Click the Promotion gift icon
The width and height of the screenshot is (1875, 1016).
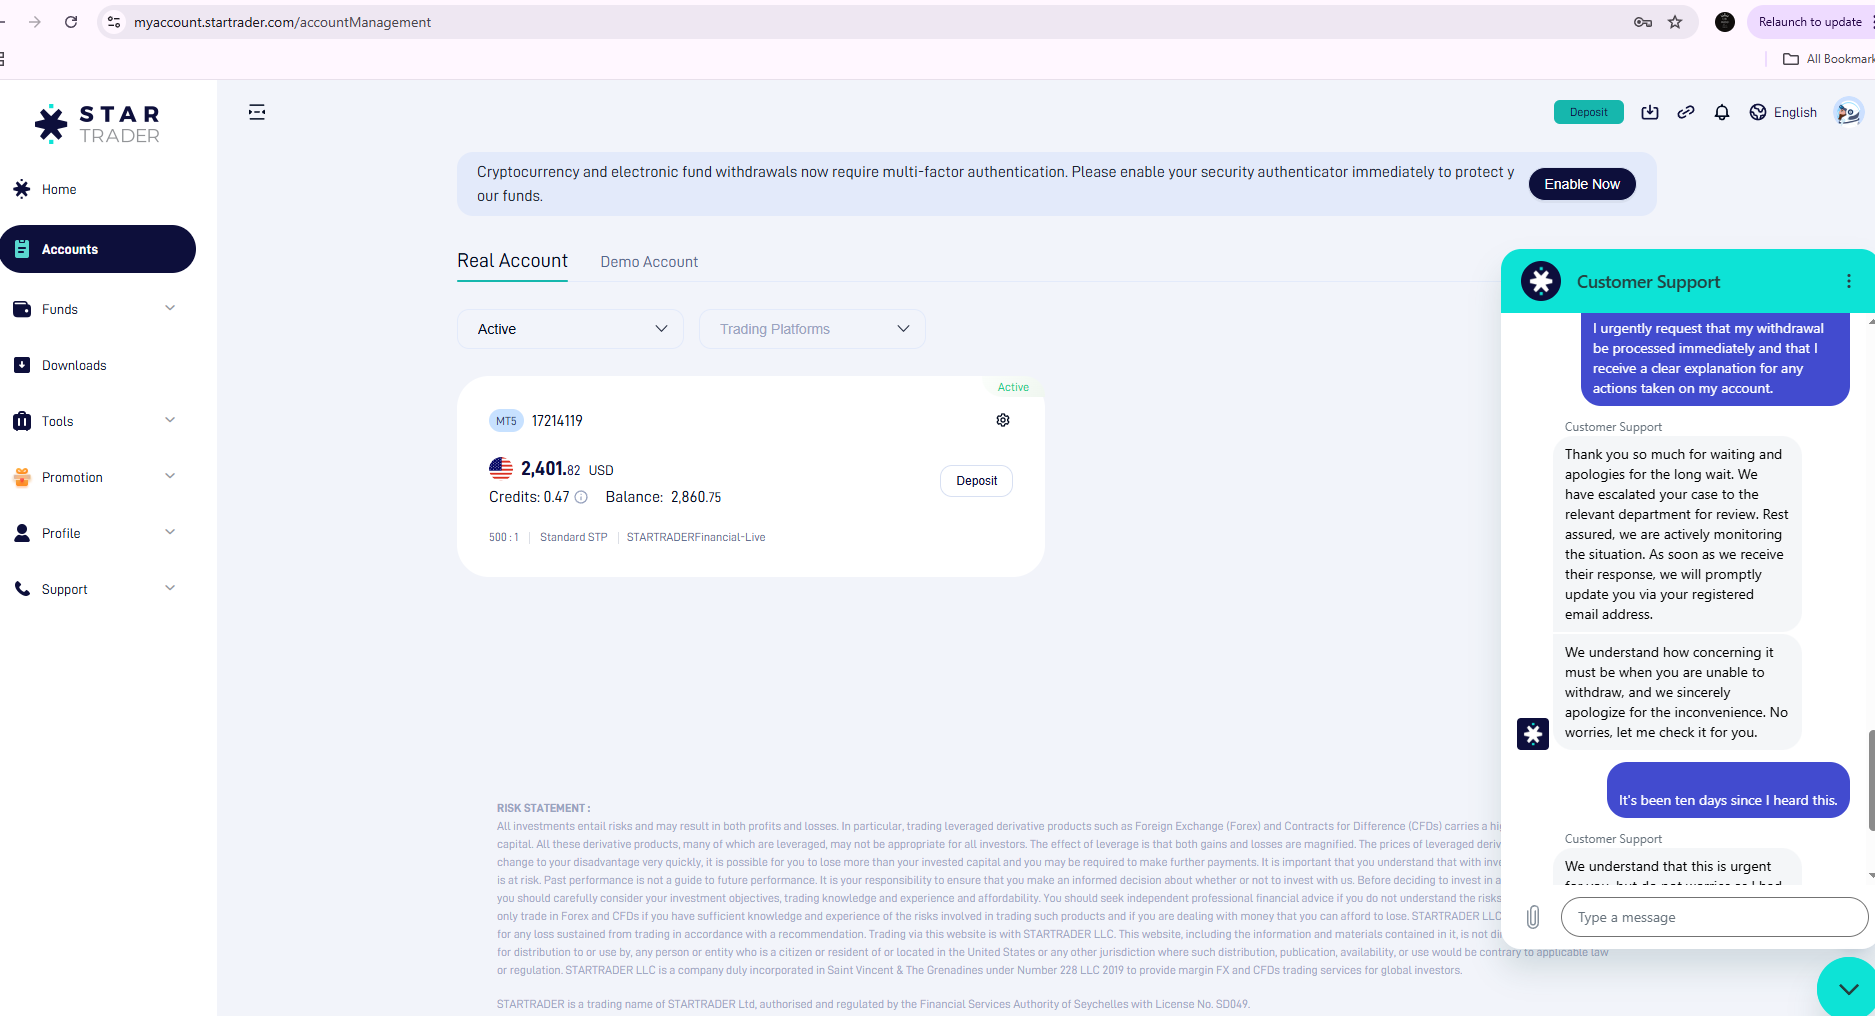[22, 477]
